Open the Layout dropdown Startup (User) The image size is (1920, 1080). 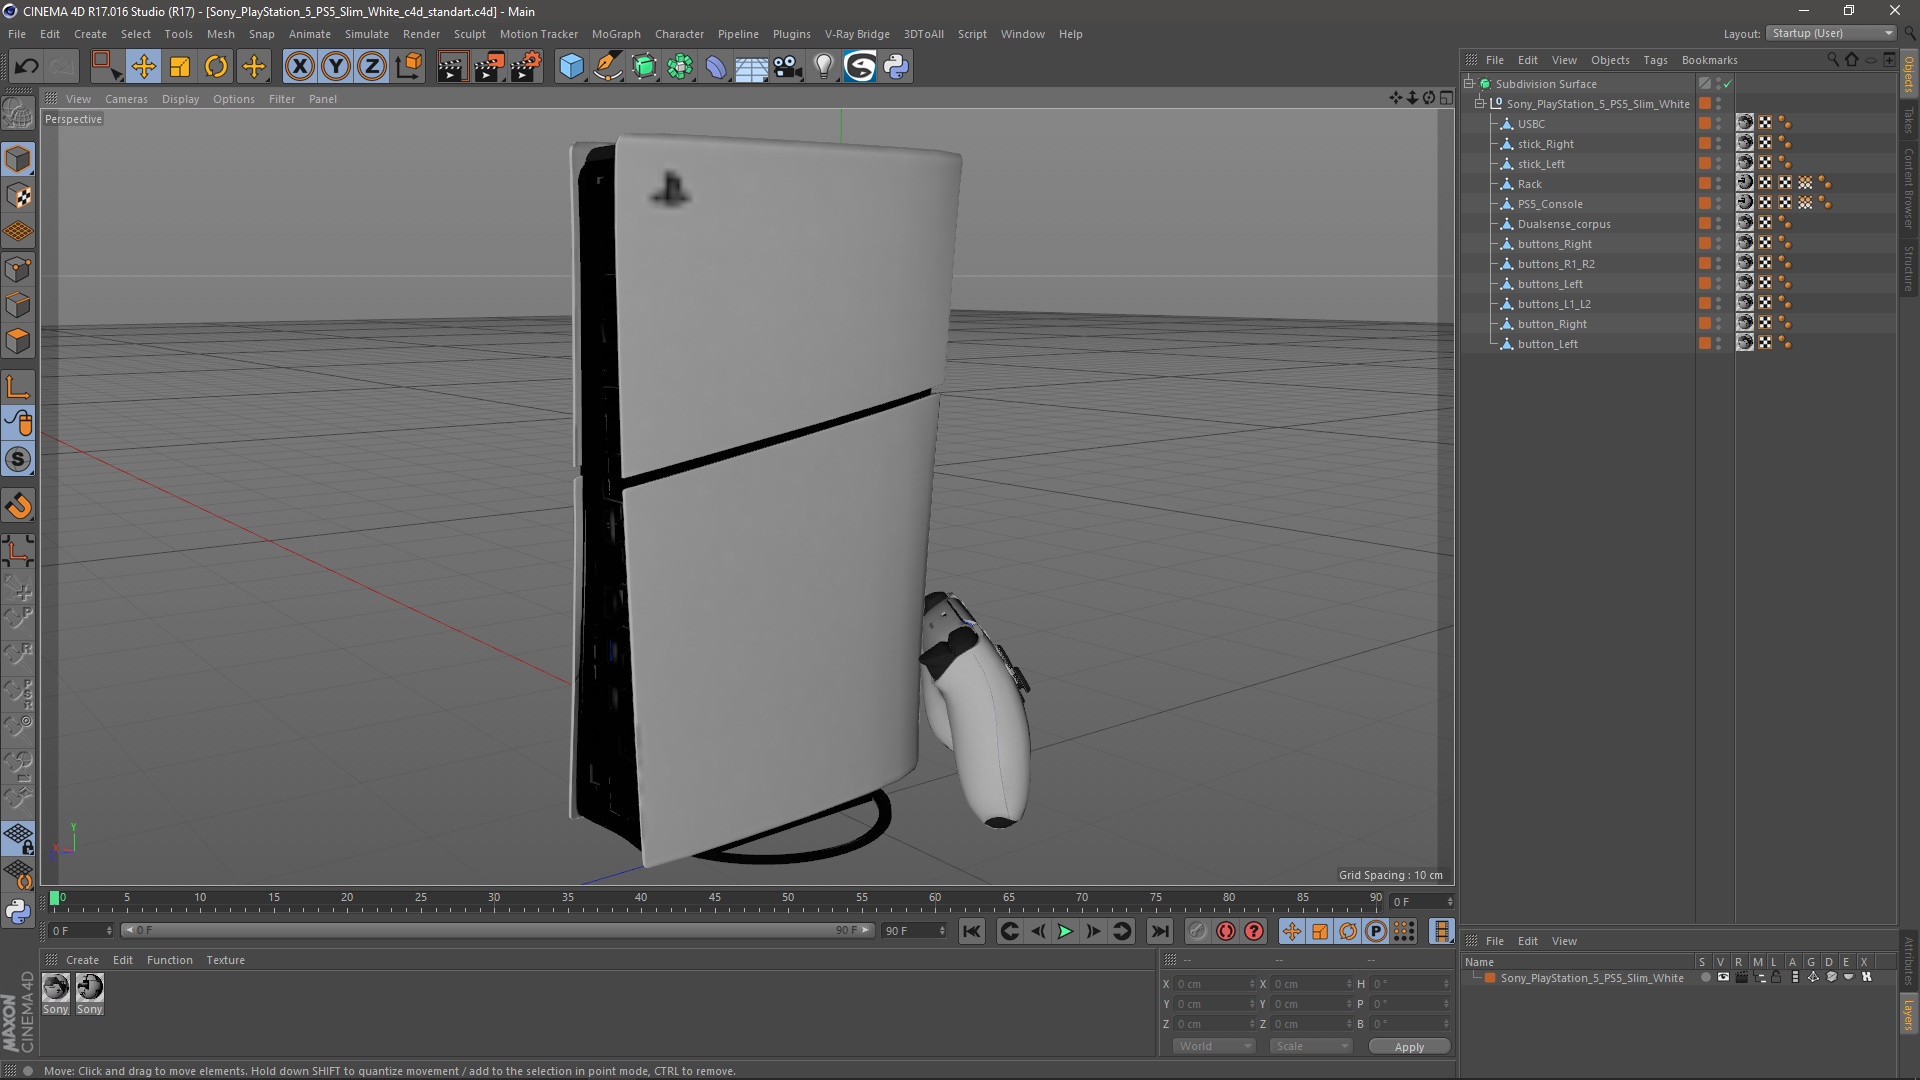point(1832,33)
